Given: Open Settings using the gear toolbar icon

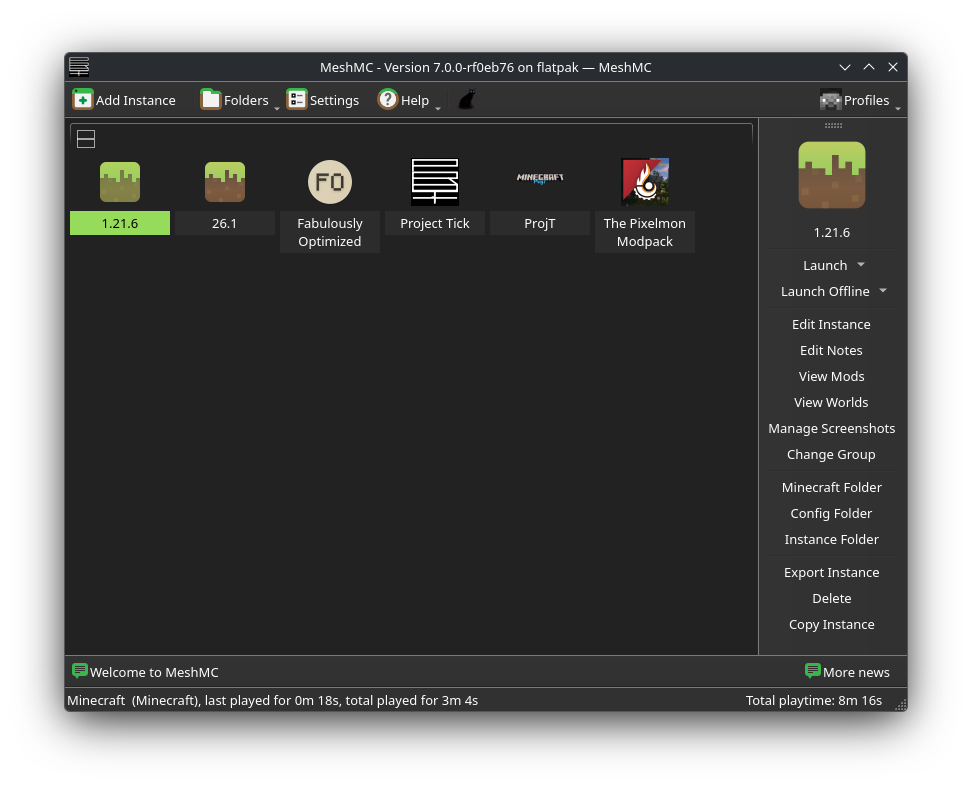Looking at the screenshot, I should pyautogui.click(x=295, y=99).
